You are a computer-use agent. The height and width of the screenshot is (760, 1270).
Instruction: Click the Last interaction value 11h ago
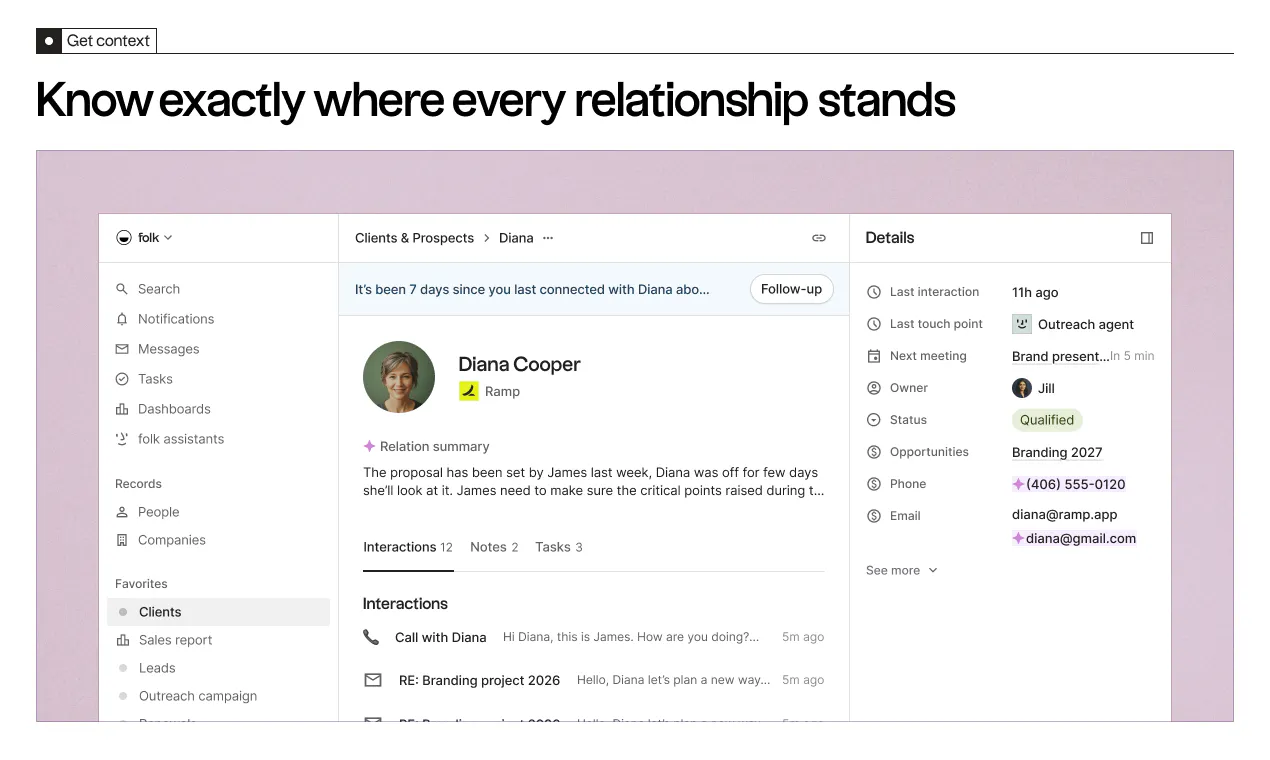coord(1035,292)
